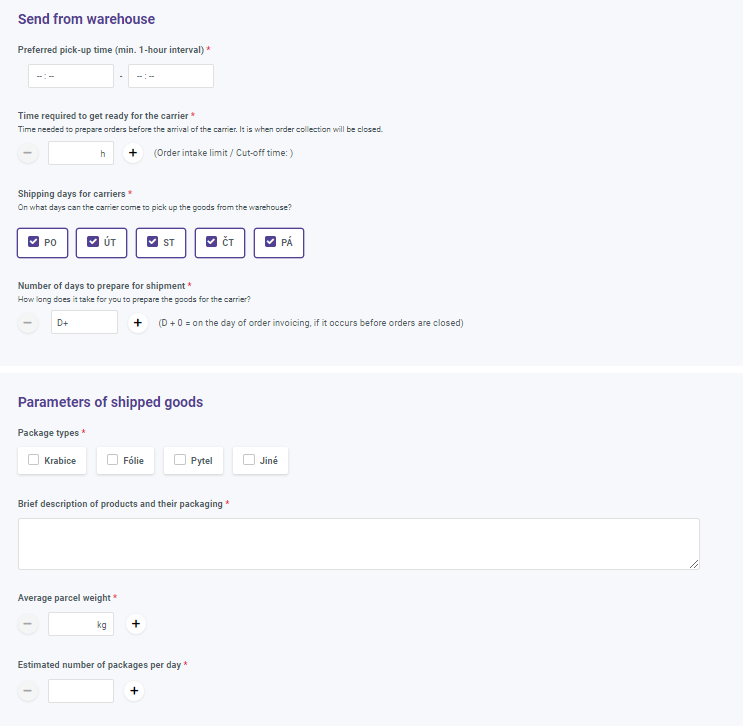Toggle the PÁ shipping day checkbox
Image resolution: width=743 pixels, height=726 pixels.
coord(279,243)
